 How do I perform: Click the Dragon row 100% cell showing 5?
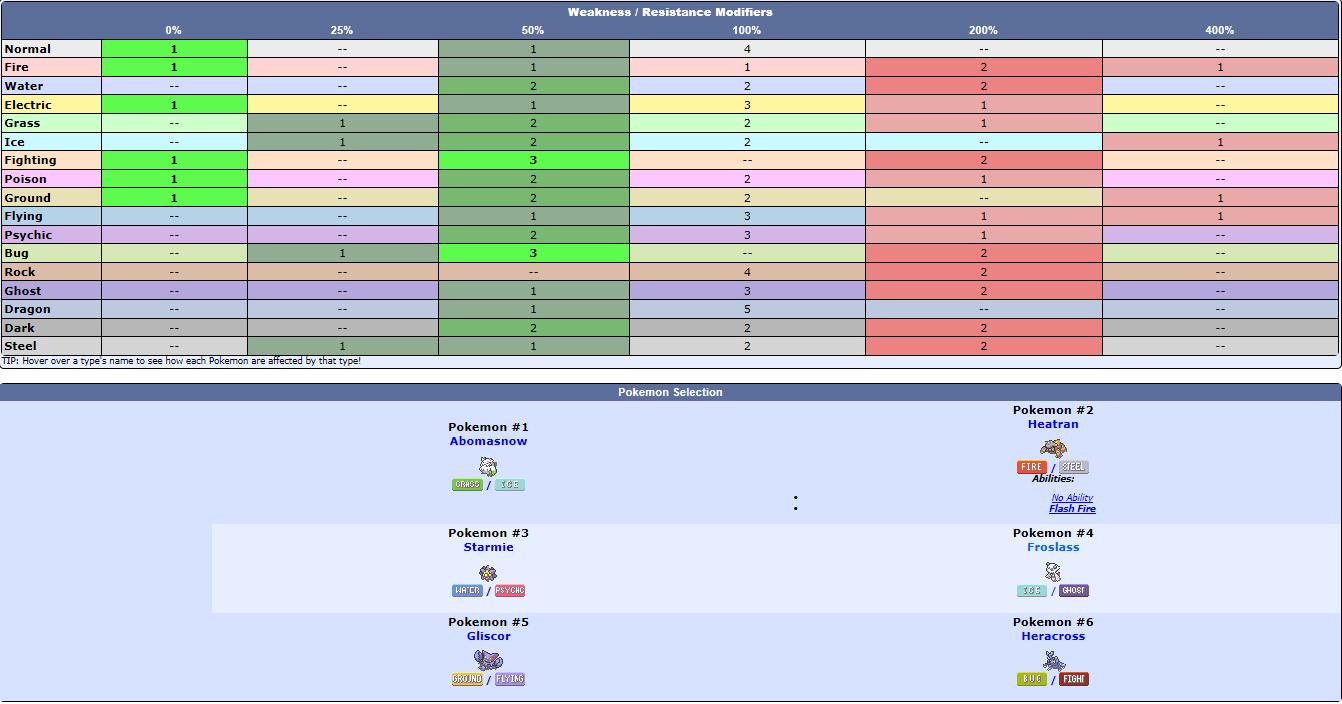pyautogui.click(x=747, y=309)
